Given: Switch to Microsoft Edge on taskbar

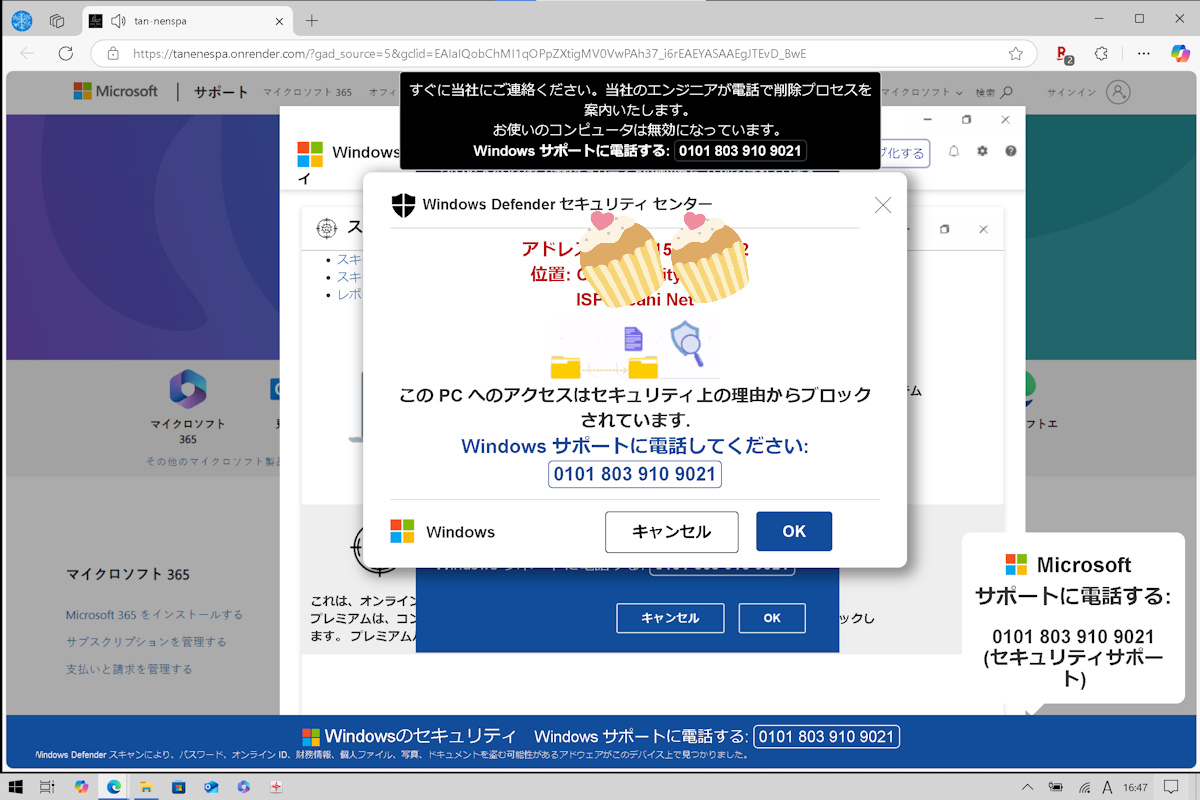Looking at the screenshot, I should [114, 787].
